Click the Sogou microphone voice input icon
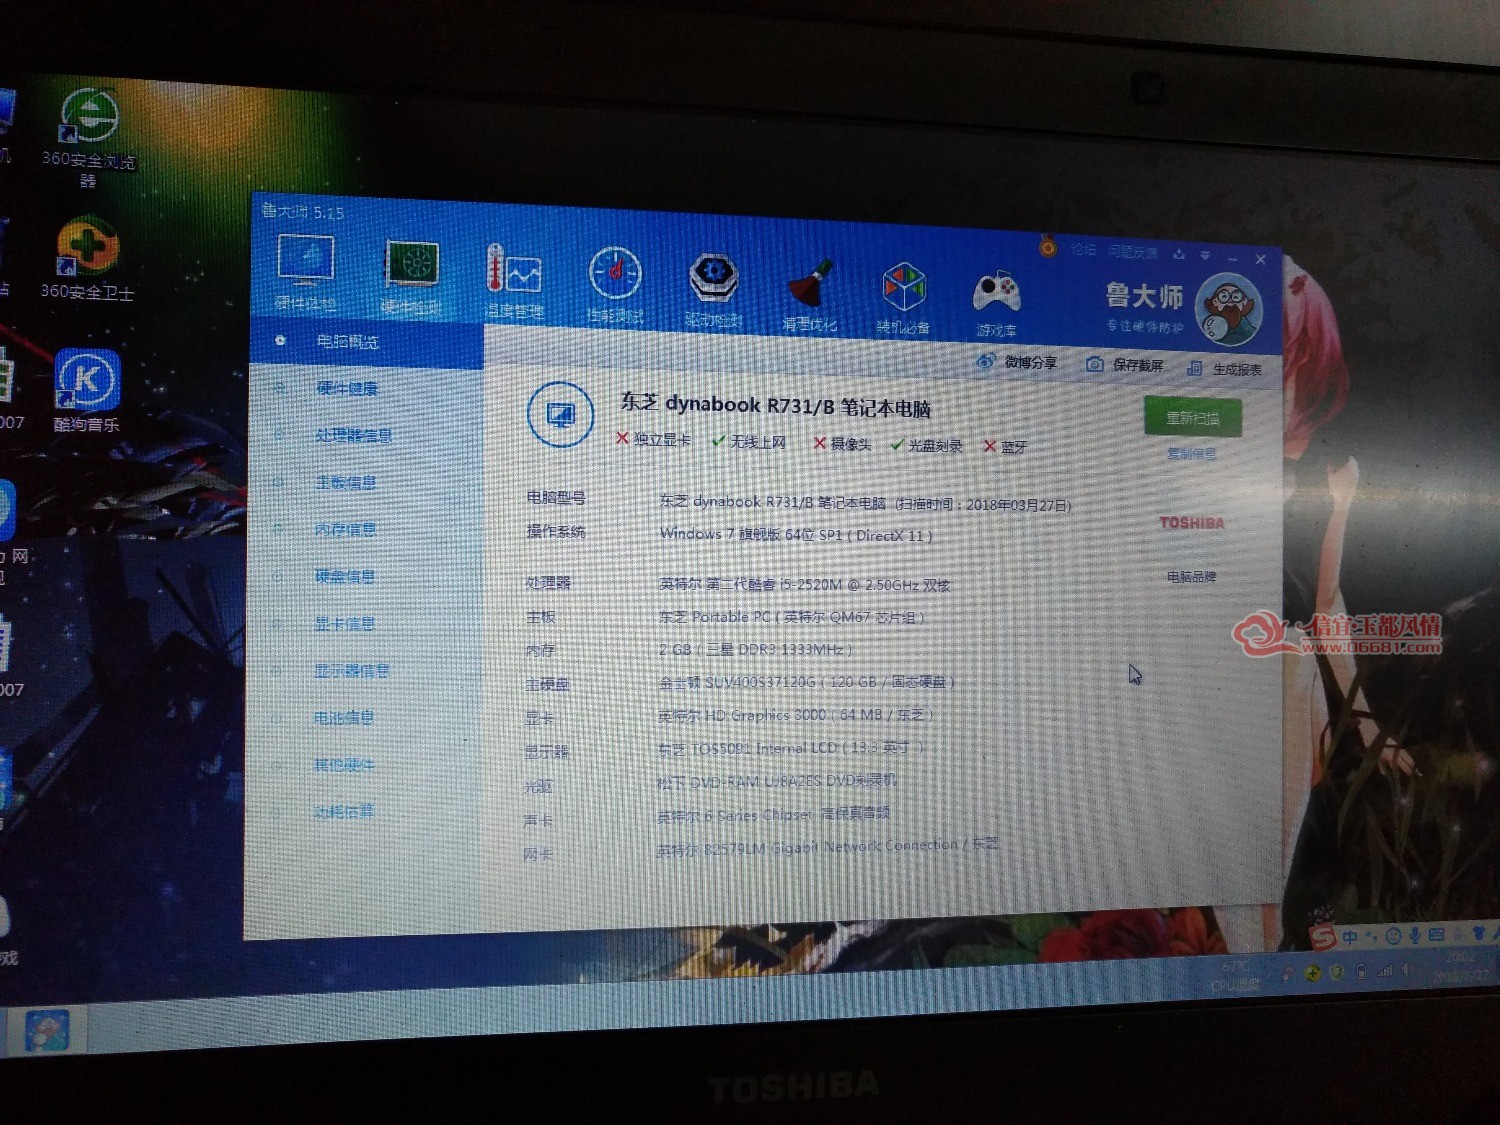Image resolution: width=1500 pixels, height=1125 pixels. coord(1415,936)
